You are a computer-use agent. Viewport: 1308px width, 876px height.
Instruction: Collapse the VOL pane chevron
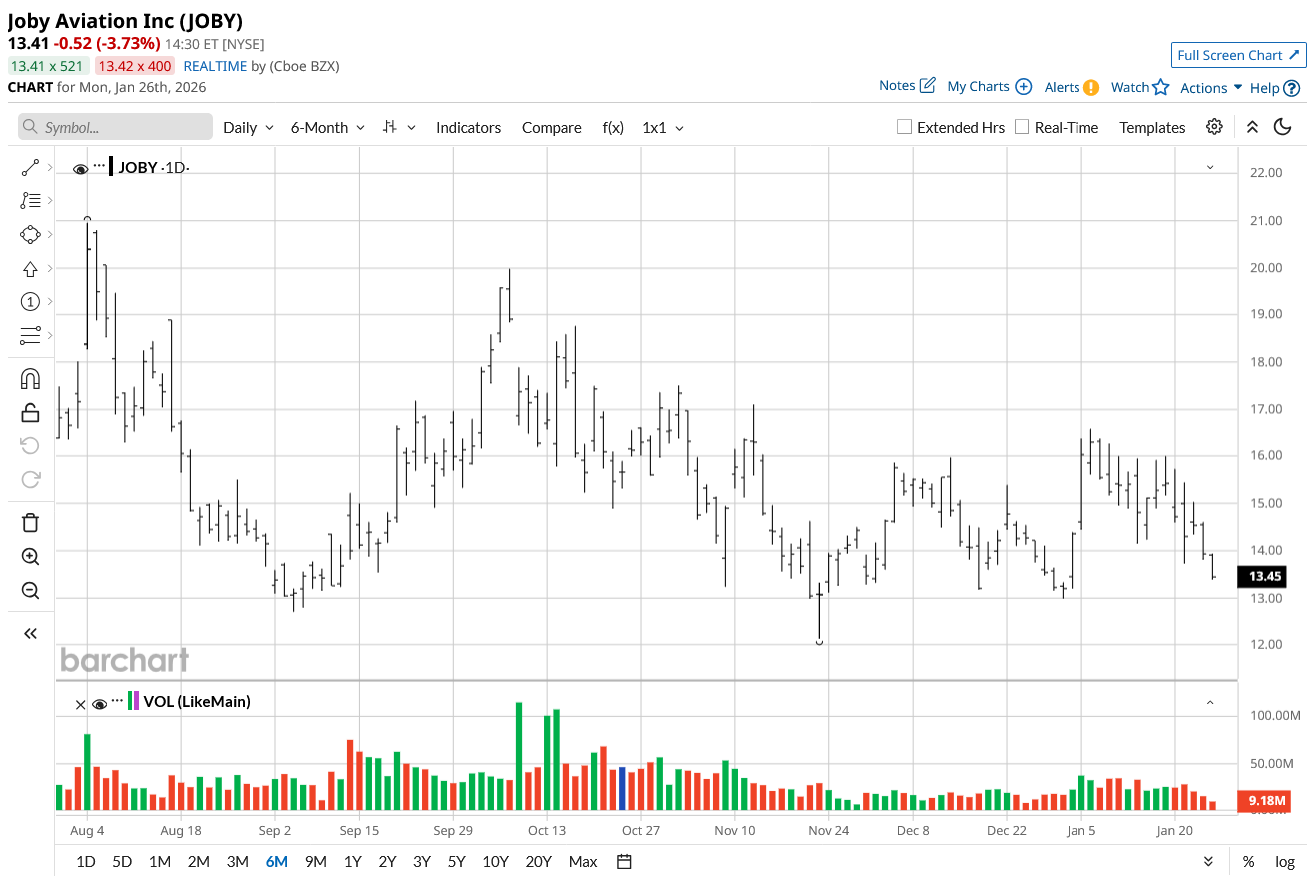point(1210,702)
